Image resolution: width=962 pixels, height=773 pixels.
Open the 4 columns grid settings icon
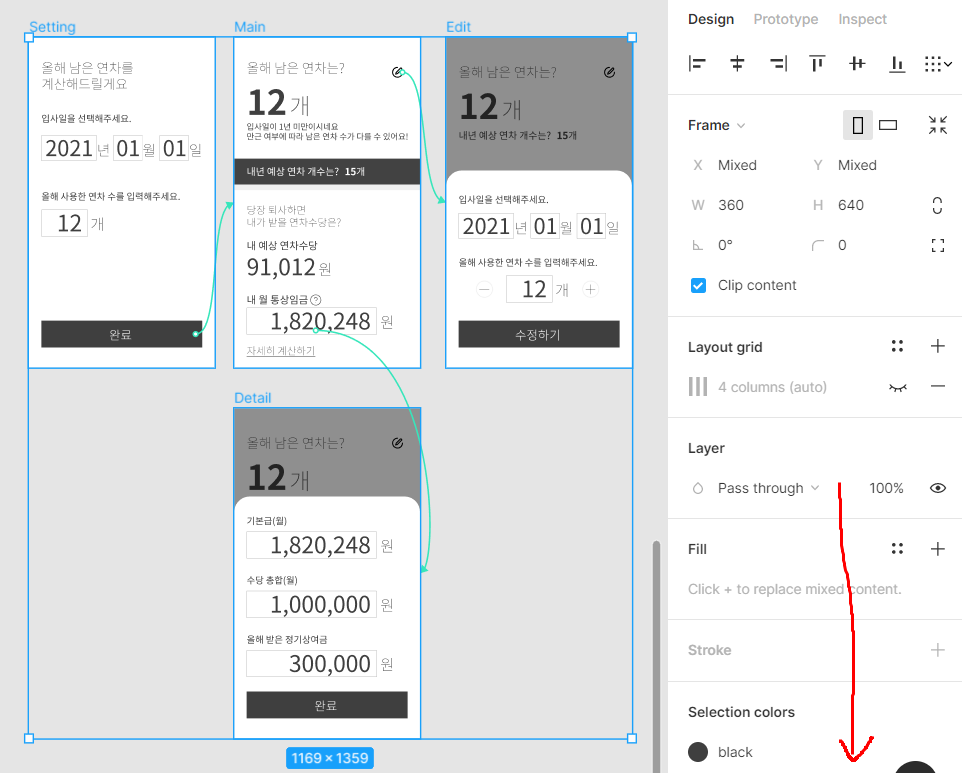tap(698, 386)
